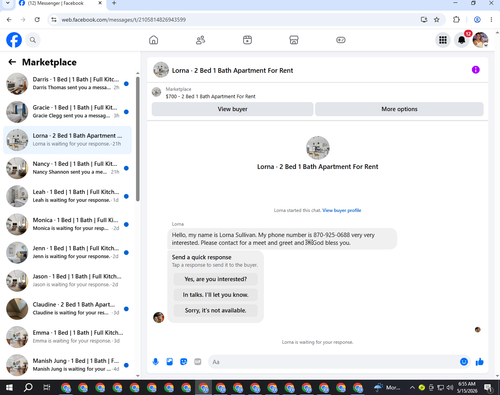Open the tab search dropdown arrow
Image resolution: width=500 pixels, height=395 pixels.
pos(7,3)
